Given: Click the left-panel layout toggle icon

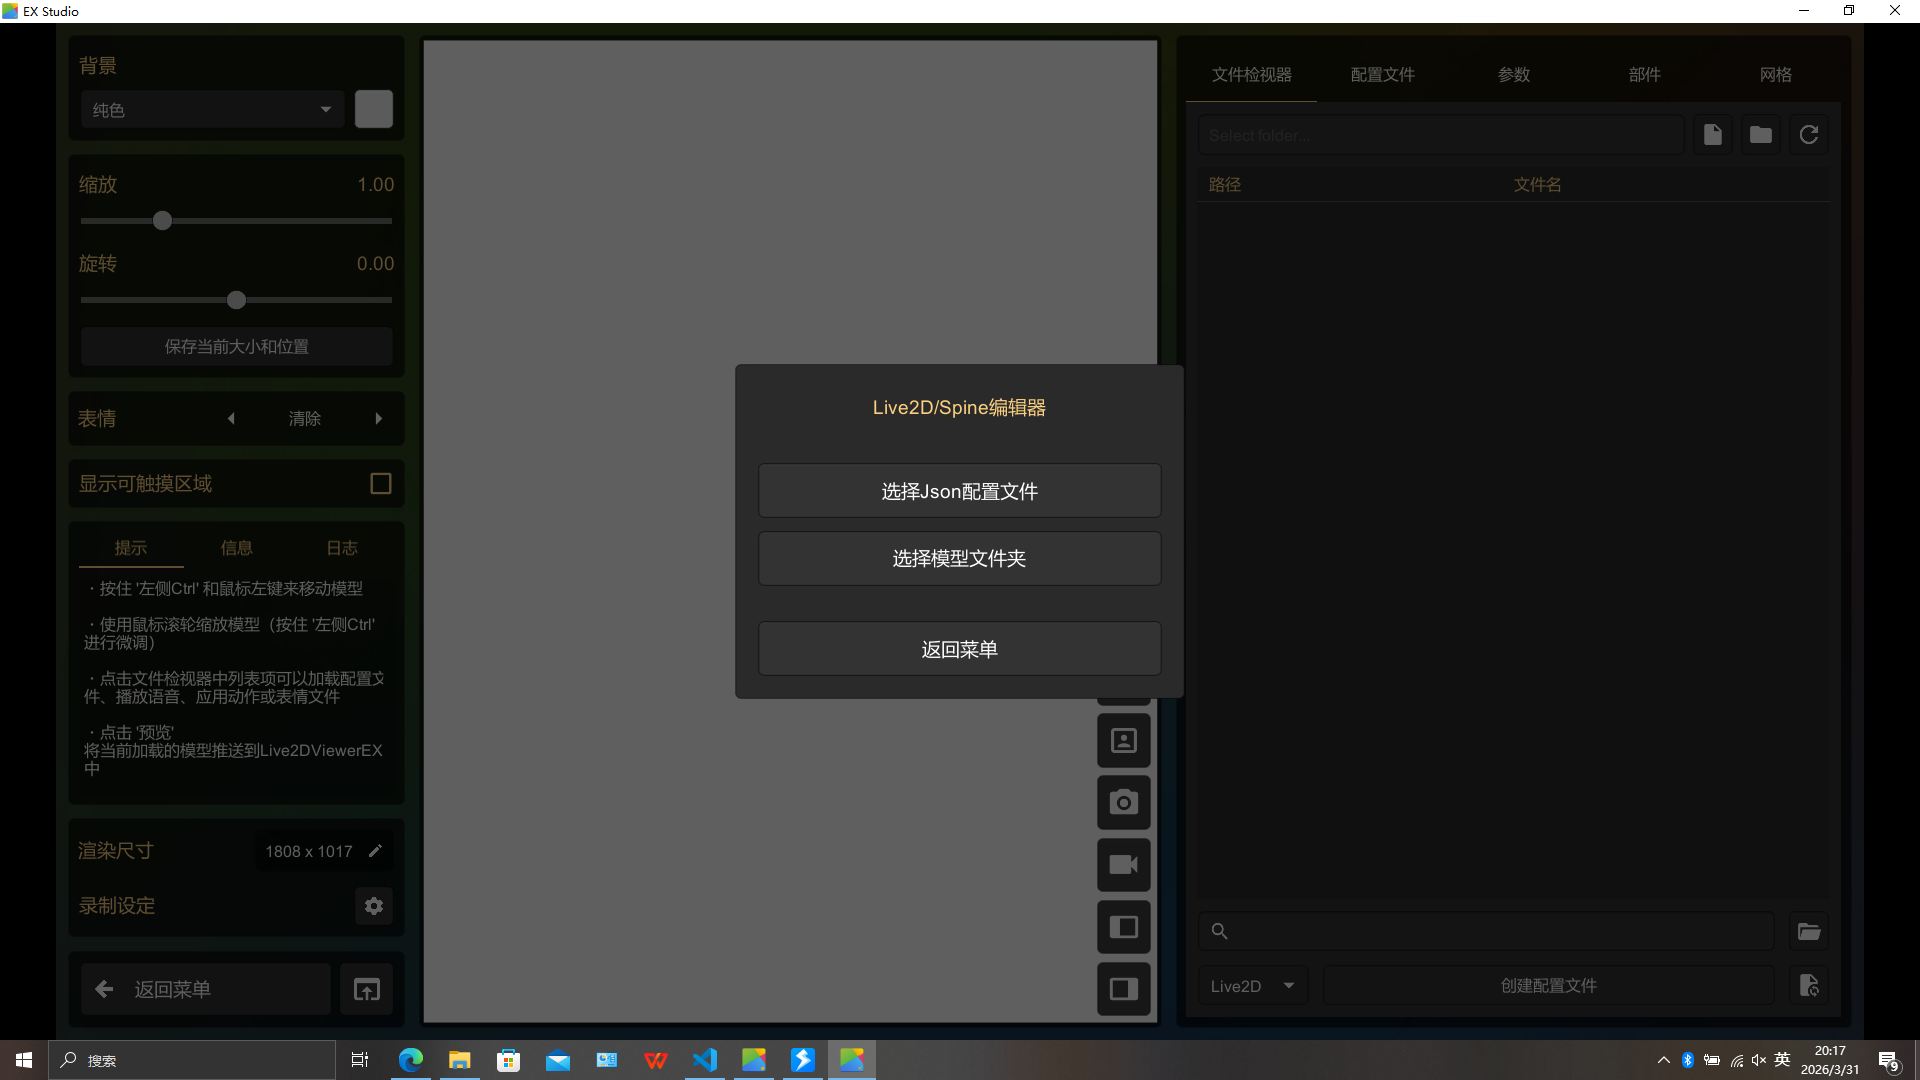Looking at the screenshot, I should tap(1124, 927).
